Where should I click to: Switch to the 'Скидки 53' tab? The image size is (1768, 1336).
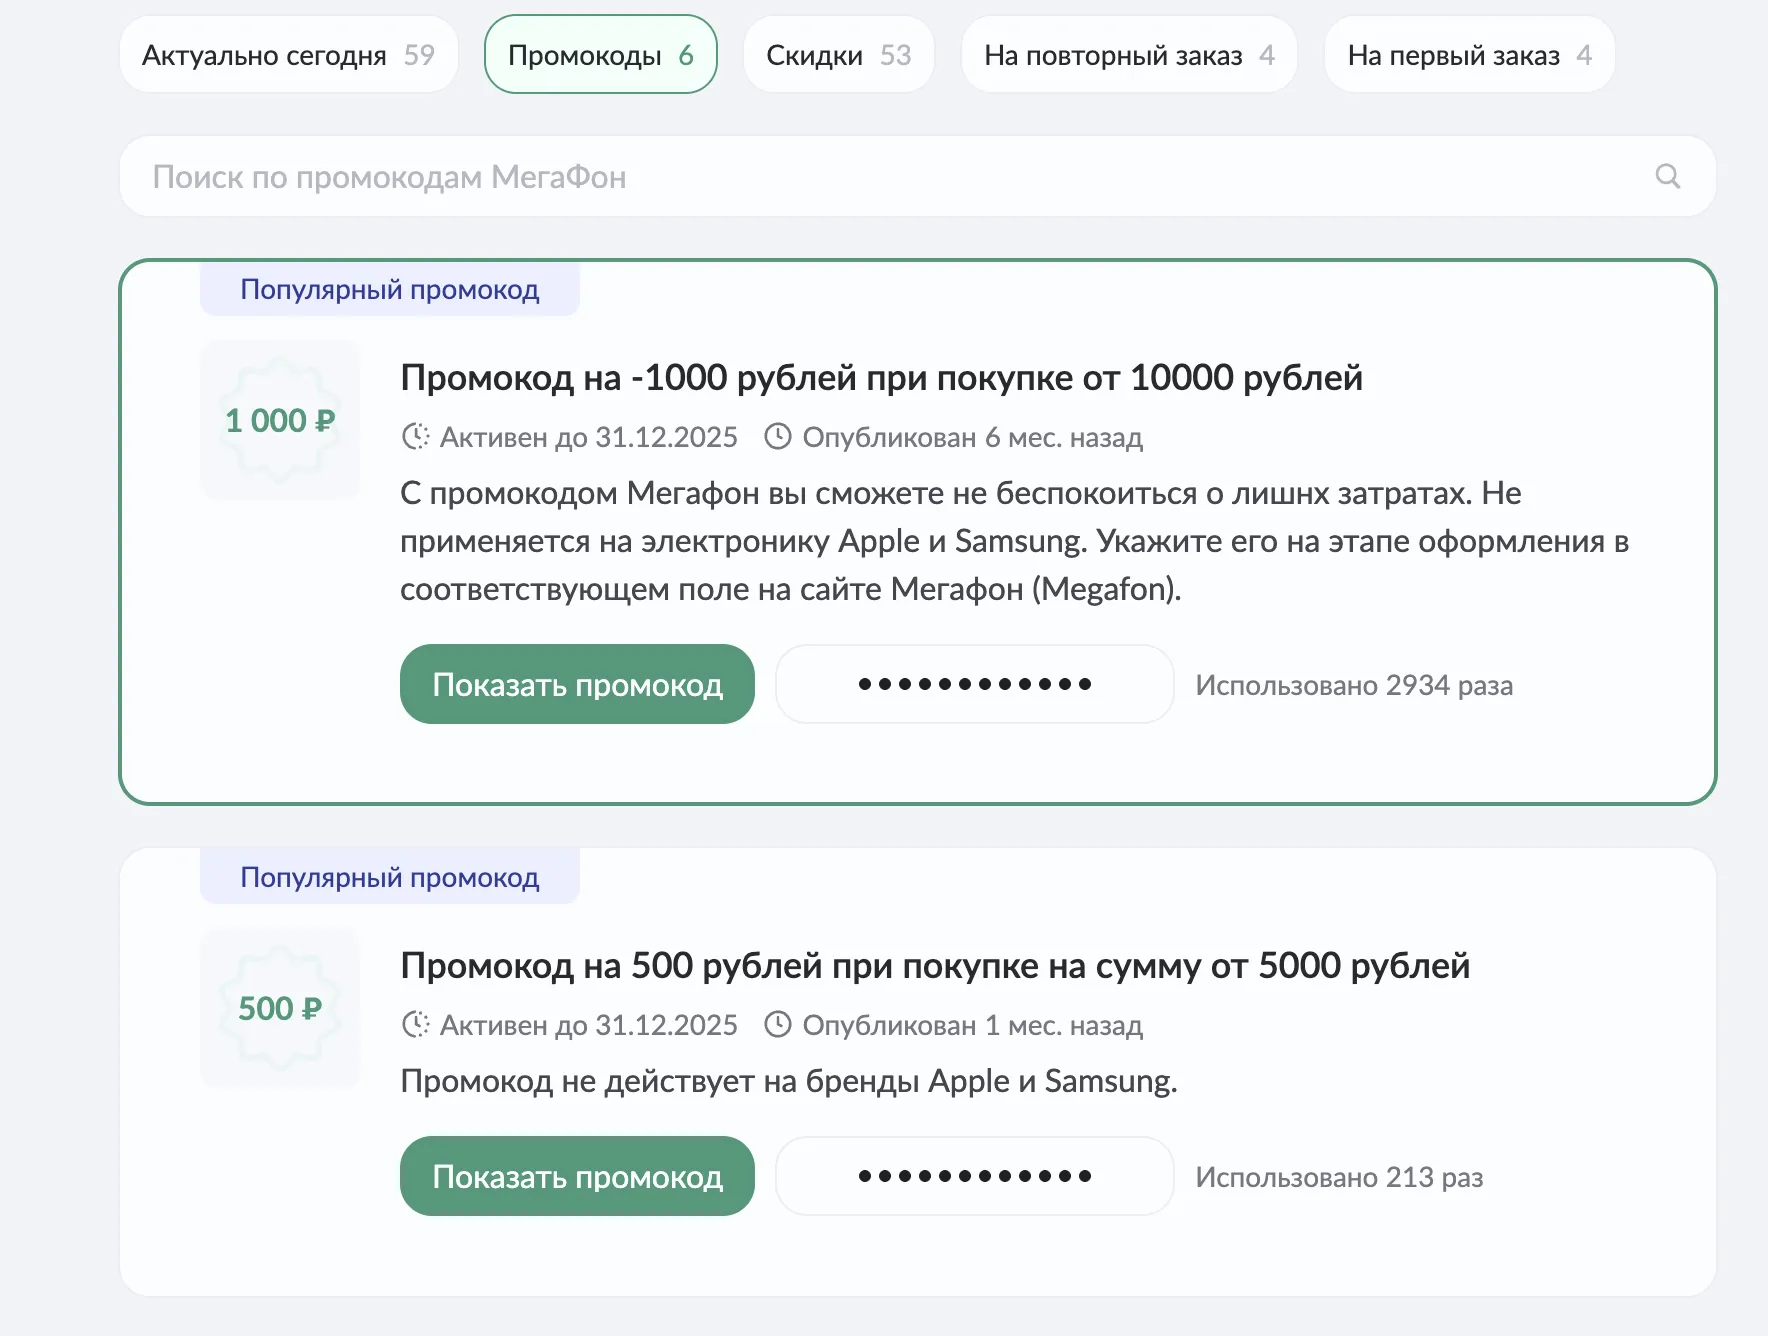pos(838,55)
